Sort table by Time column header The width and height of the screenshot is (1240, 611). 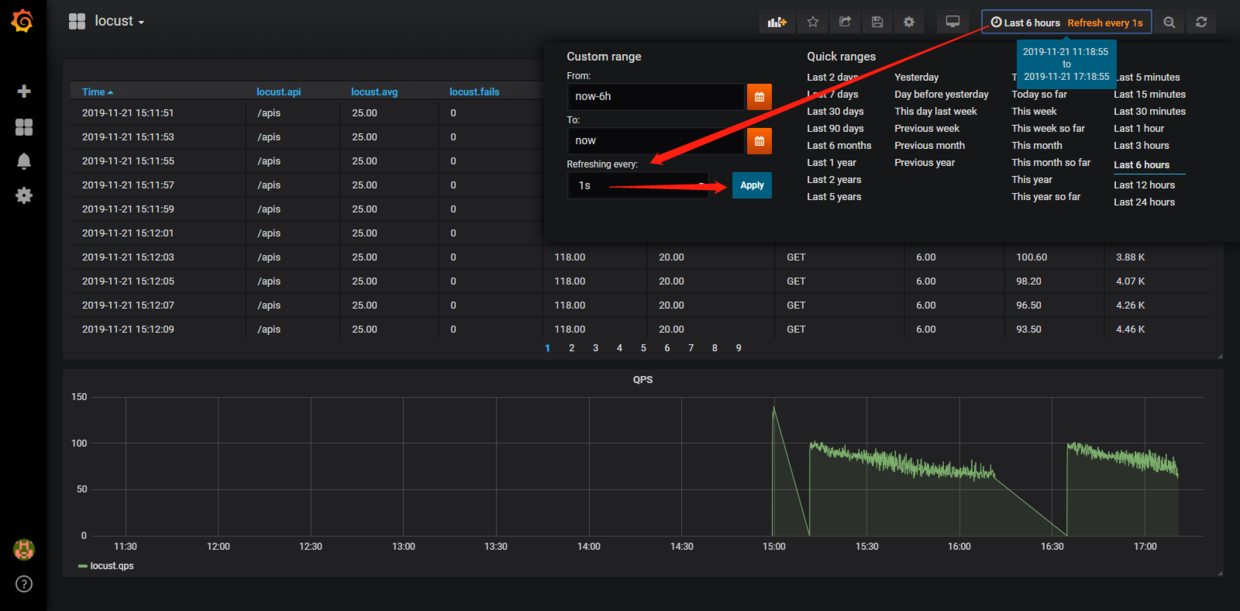click(x=98, y=92)
